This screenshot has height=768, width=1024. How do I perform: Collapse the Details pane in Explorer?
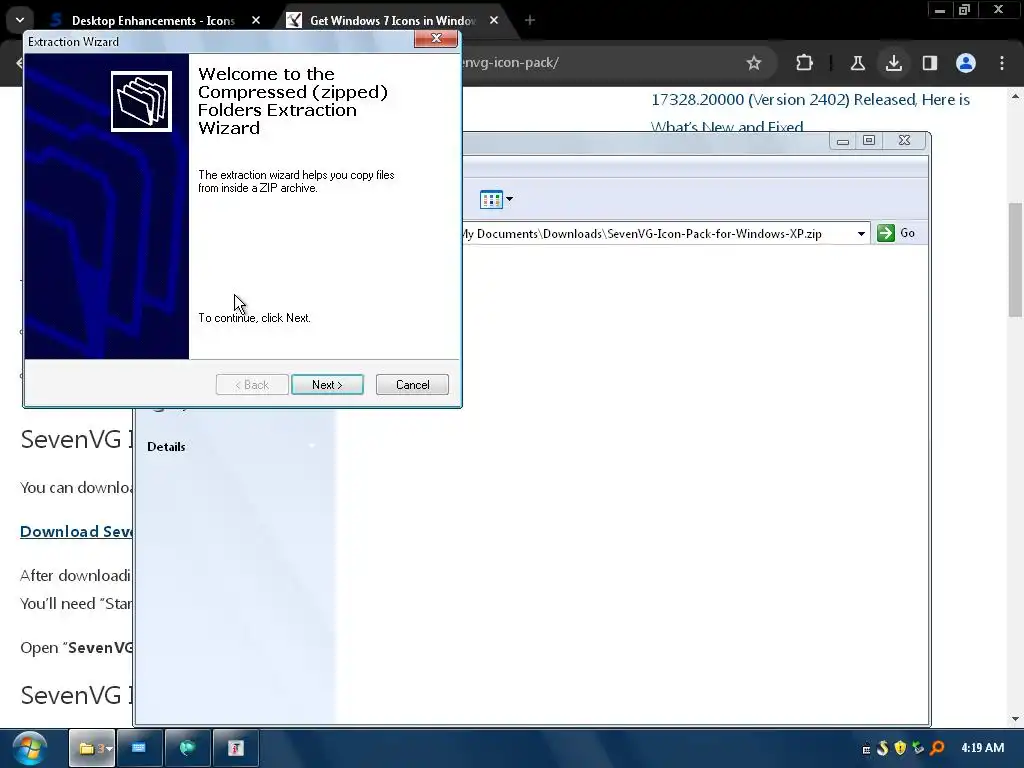pyautogui.click(x=312, y=446)
